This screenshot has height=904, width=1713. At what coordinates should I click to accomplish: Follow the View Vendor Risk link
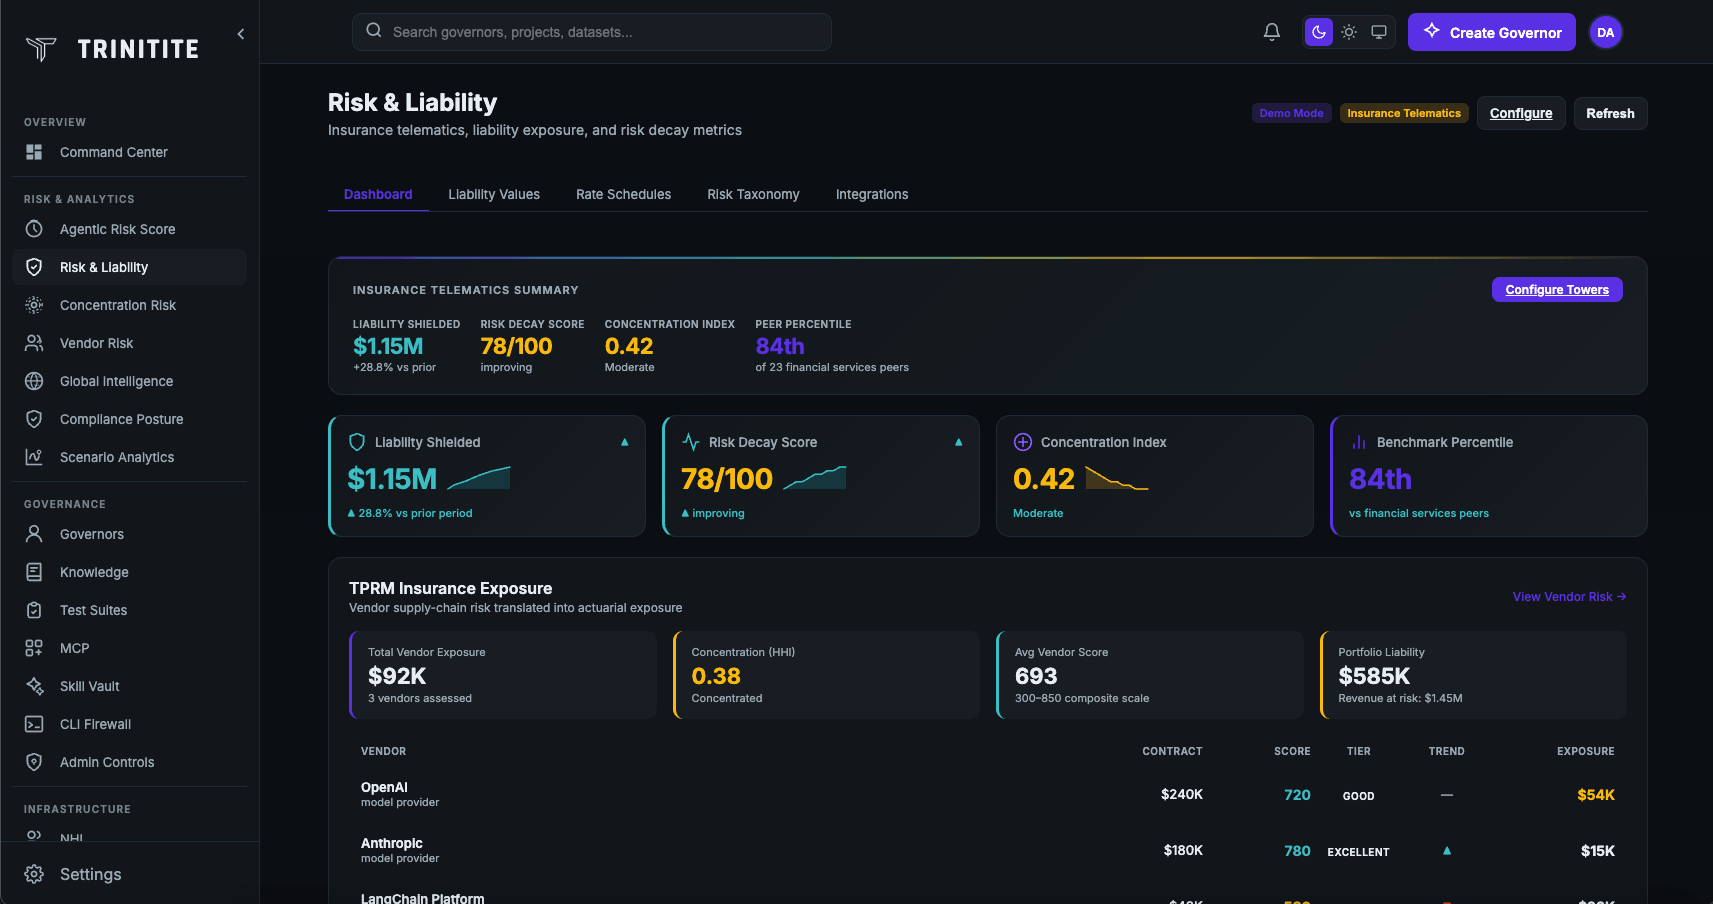coord(1568,597)
